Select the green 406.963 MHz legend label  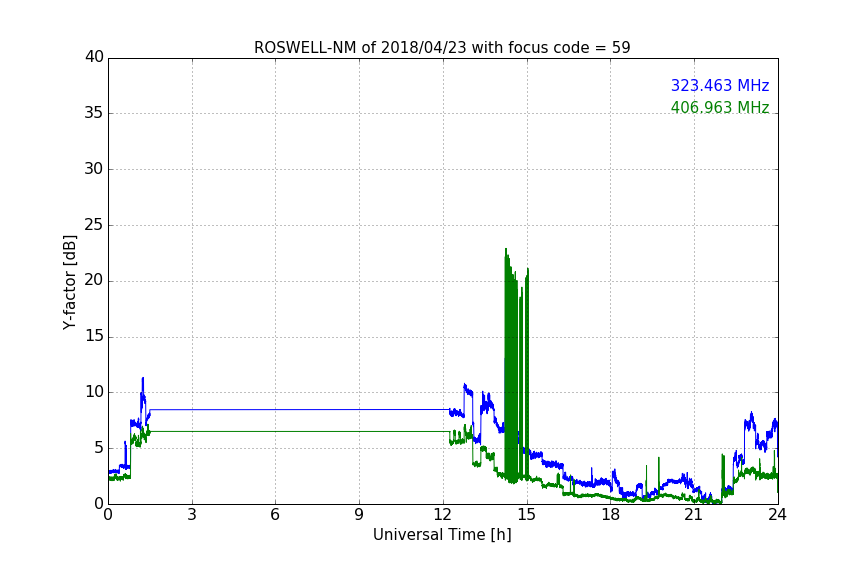pos(720,107)
